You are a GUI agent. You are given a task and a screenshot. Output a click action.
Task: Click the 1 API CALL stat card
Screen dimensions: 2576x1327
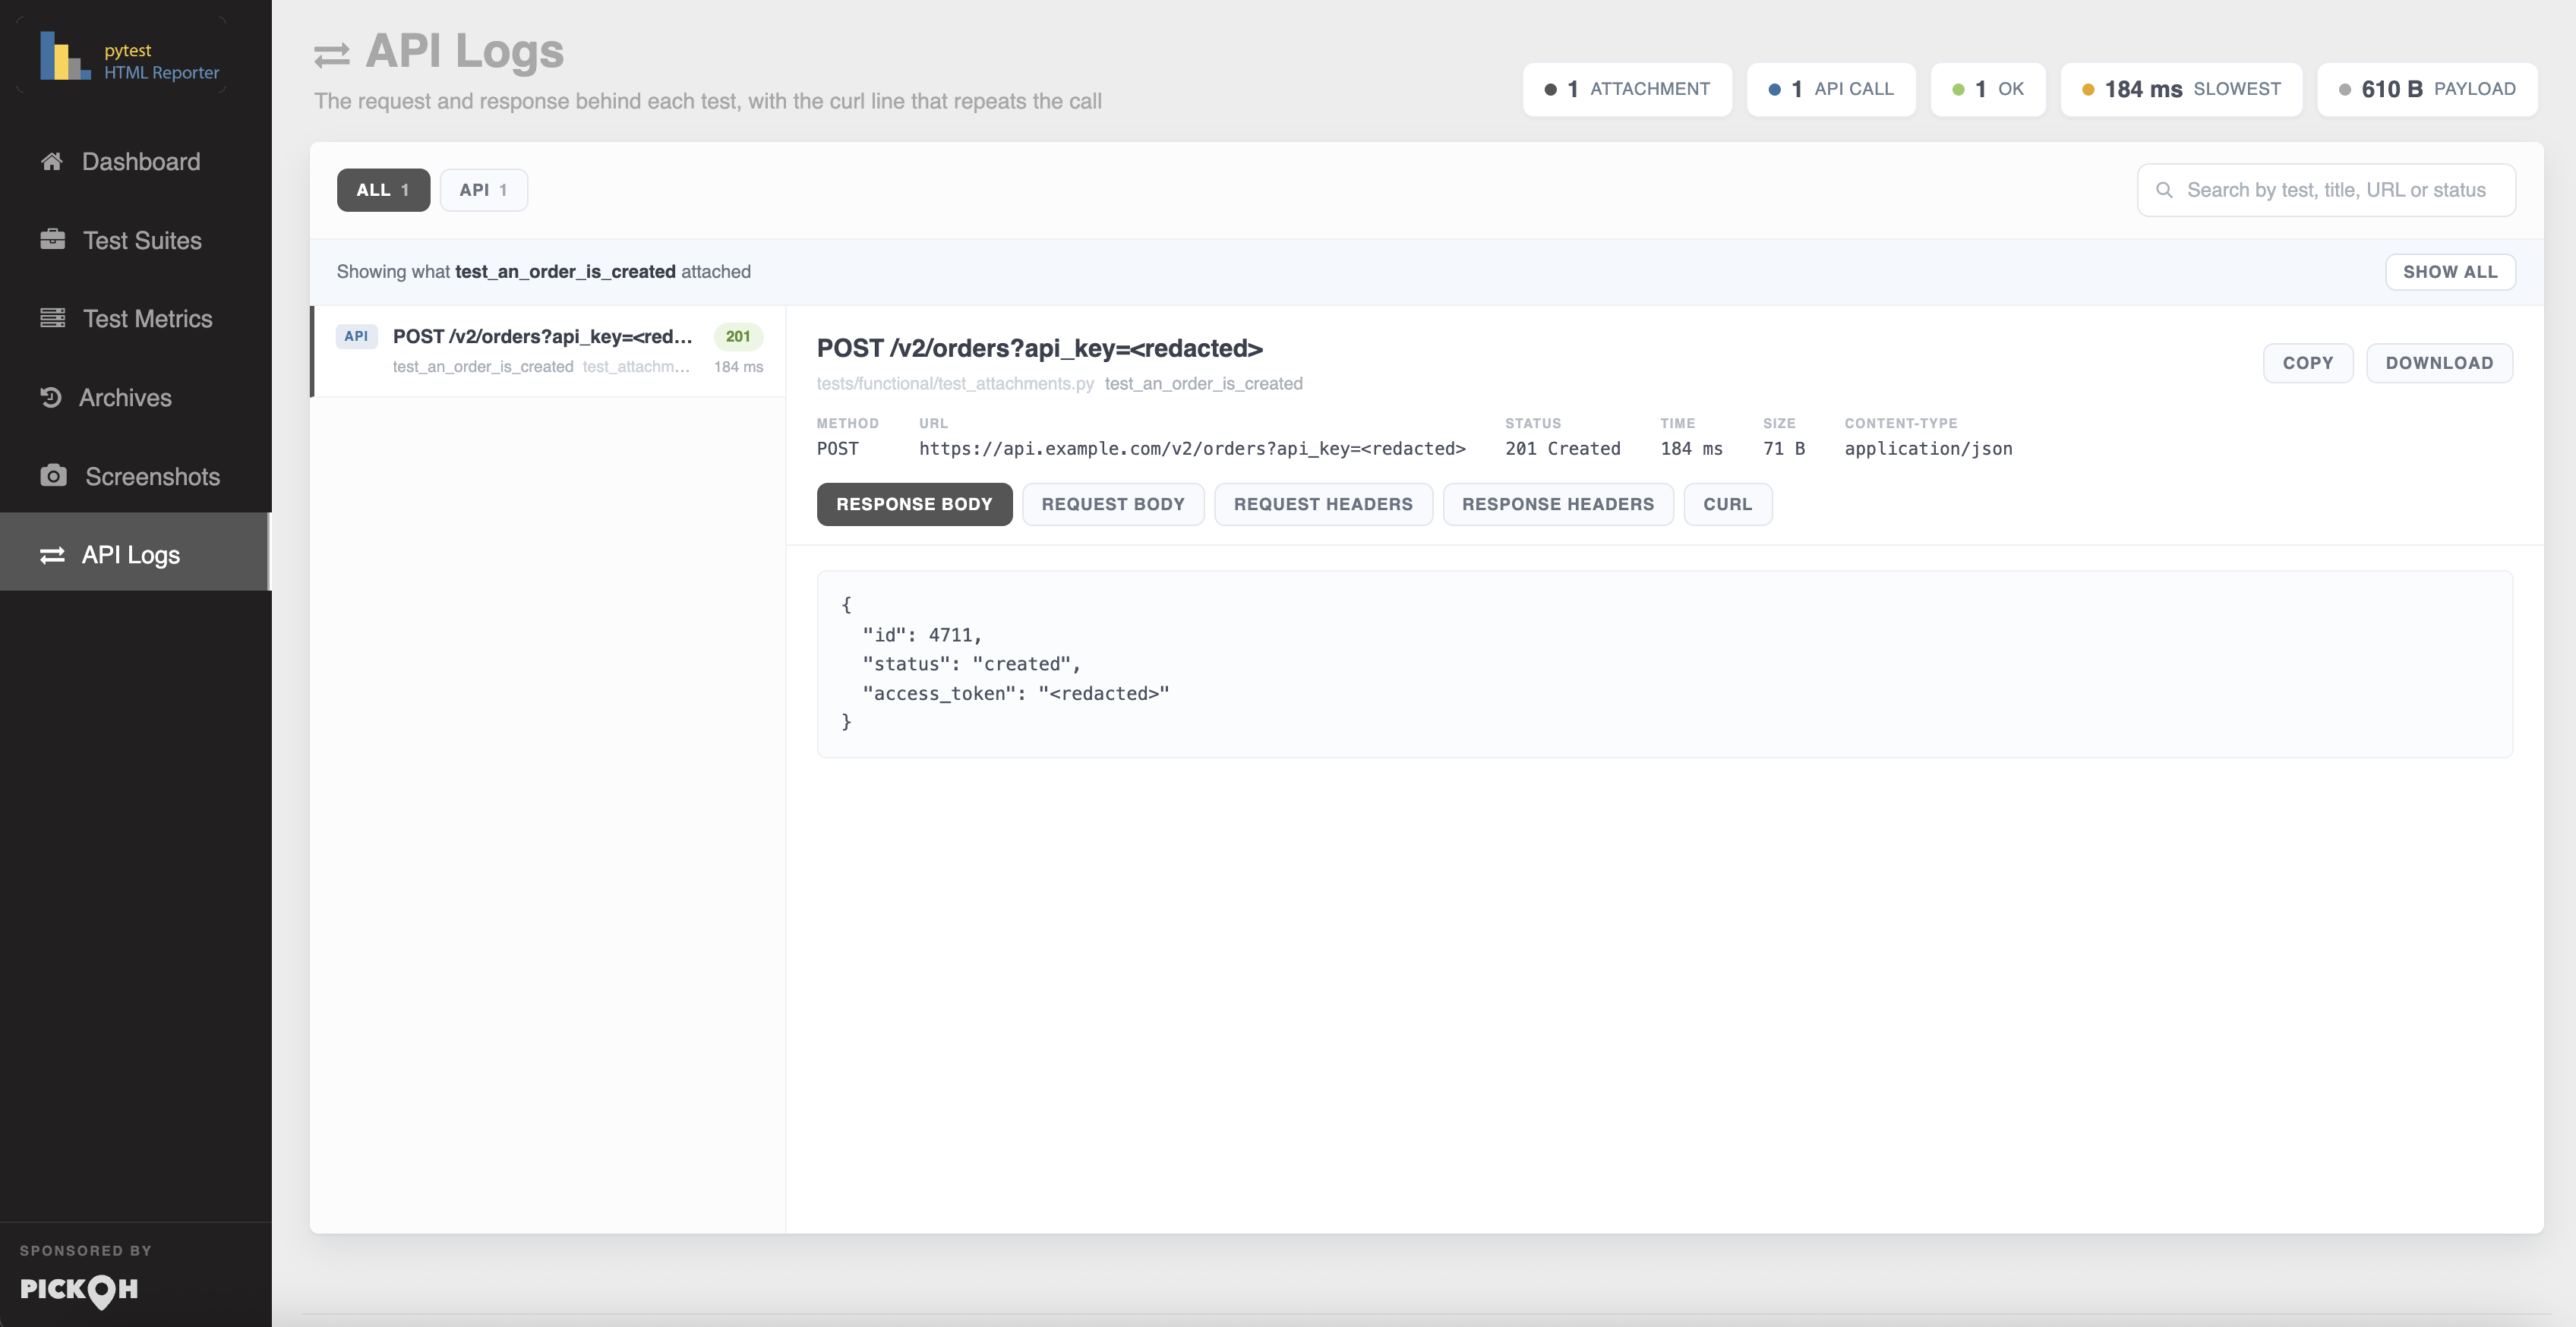(1831, 89)
